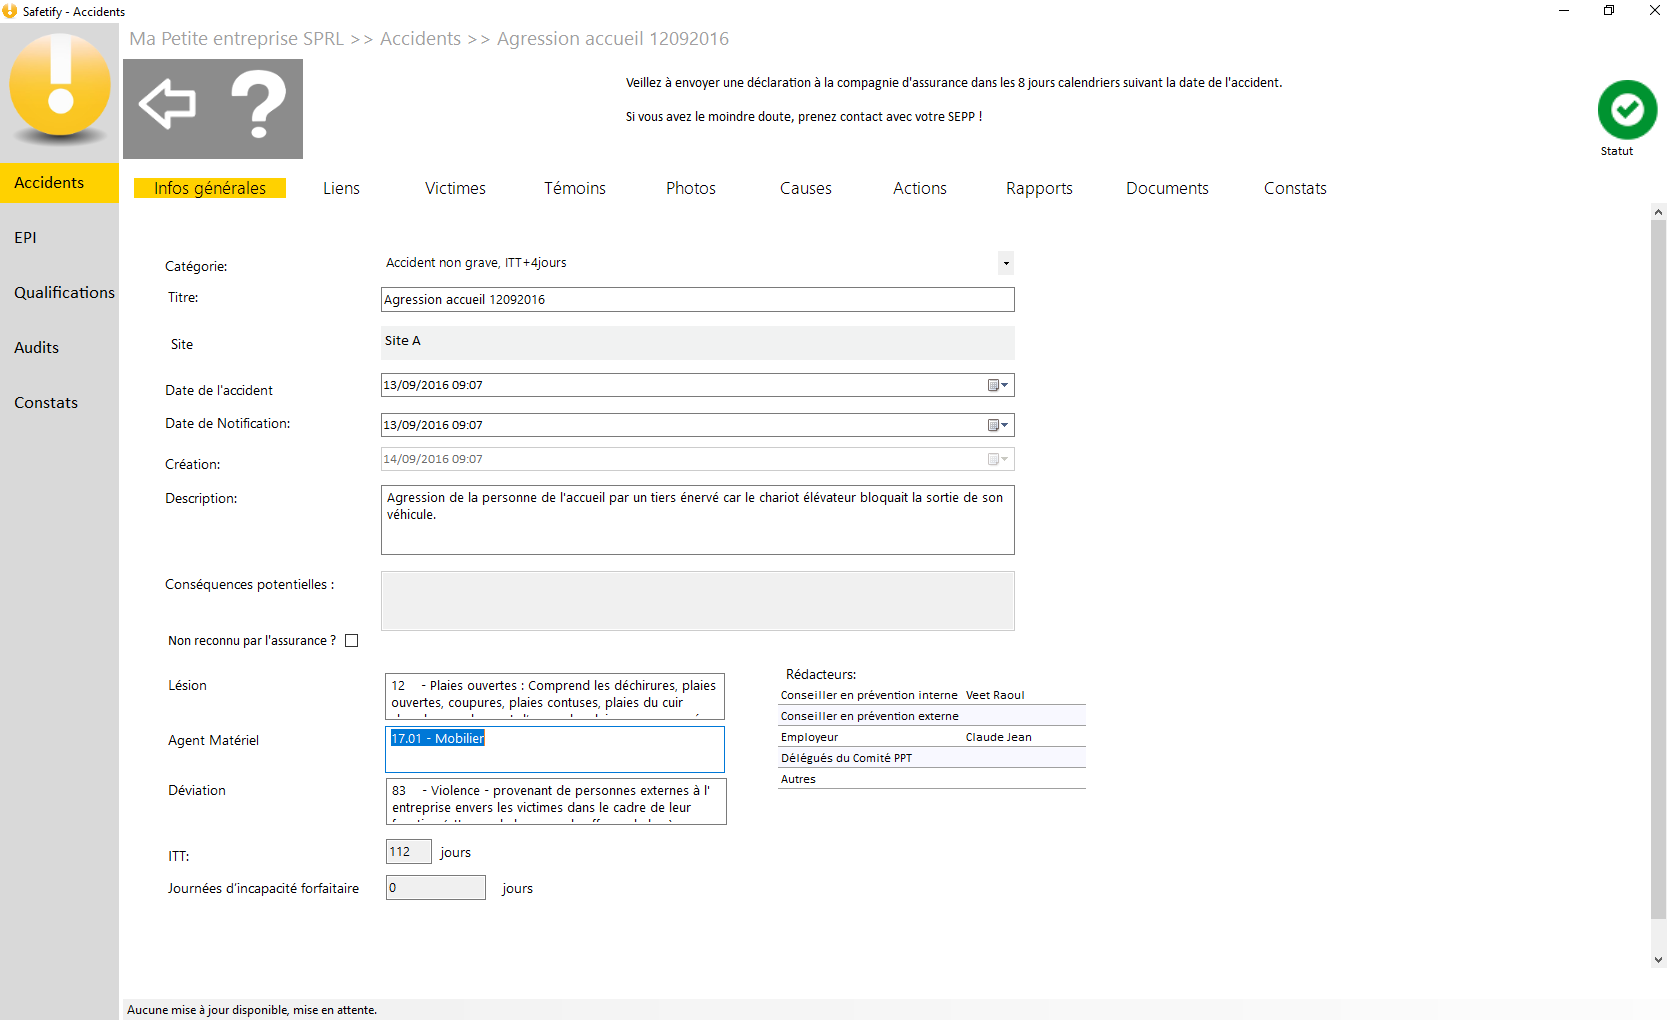This screenshot has width=1680, height=1020.
Task: Click the ITT jours field
Action: point(409,852)
